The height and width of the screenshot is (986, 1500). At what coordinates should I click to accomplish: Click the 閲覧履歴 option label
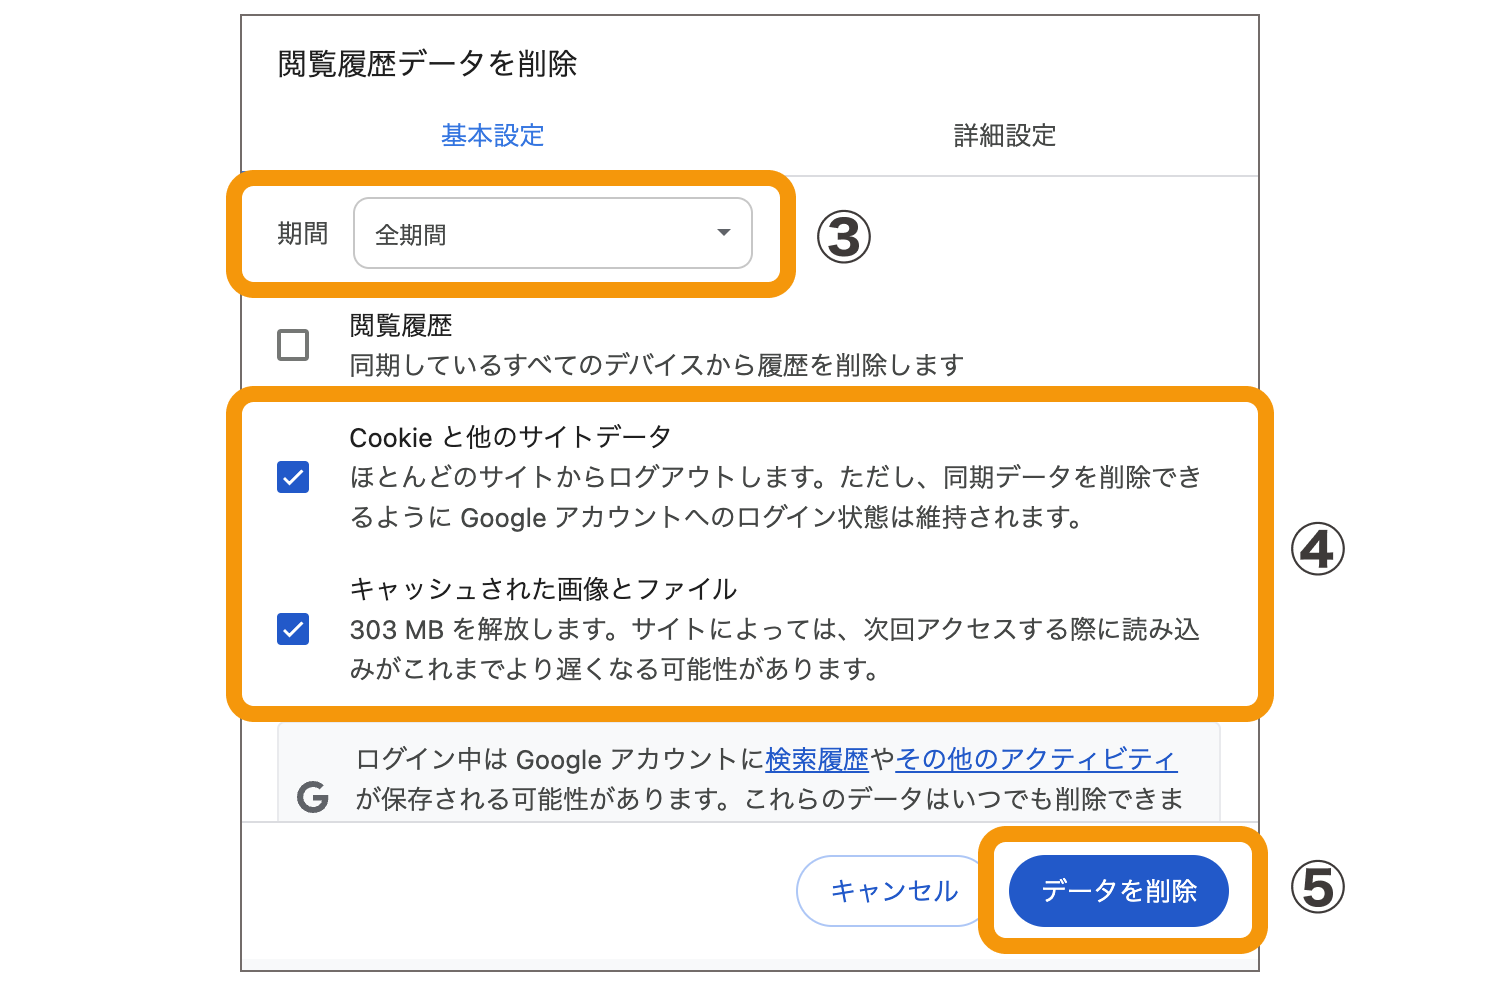pos(401,325)
